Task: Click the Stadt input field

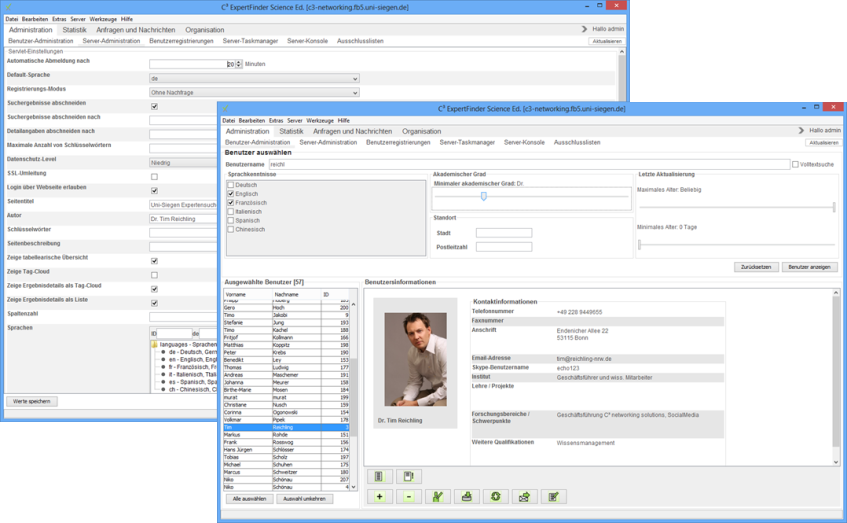Action: coord(503,233)
